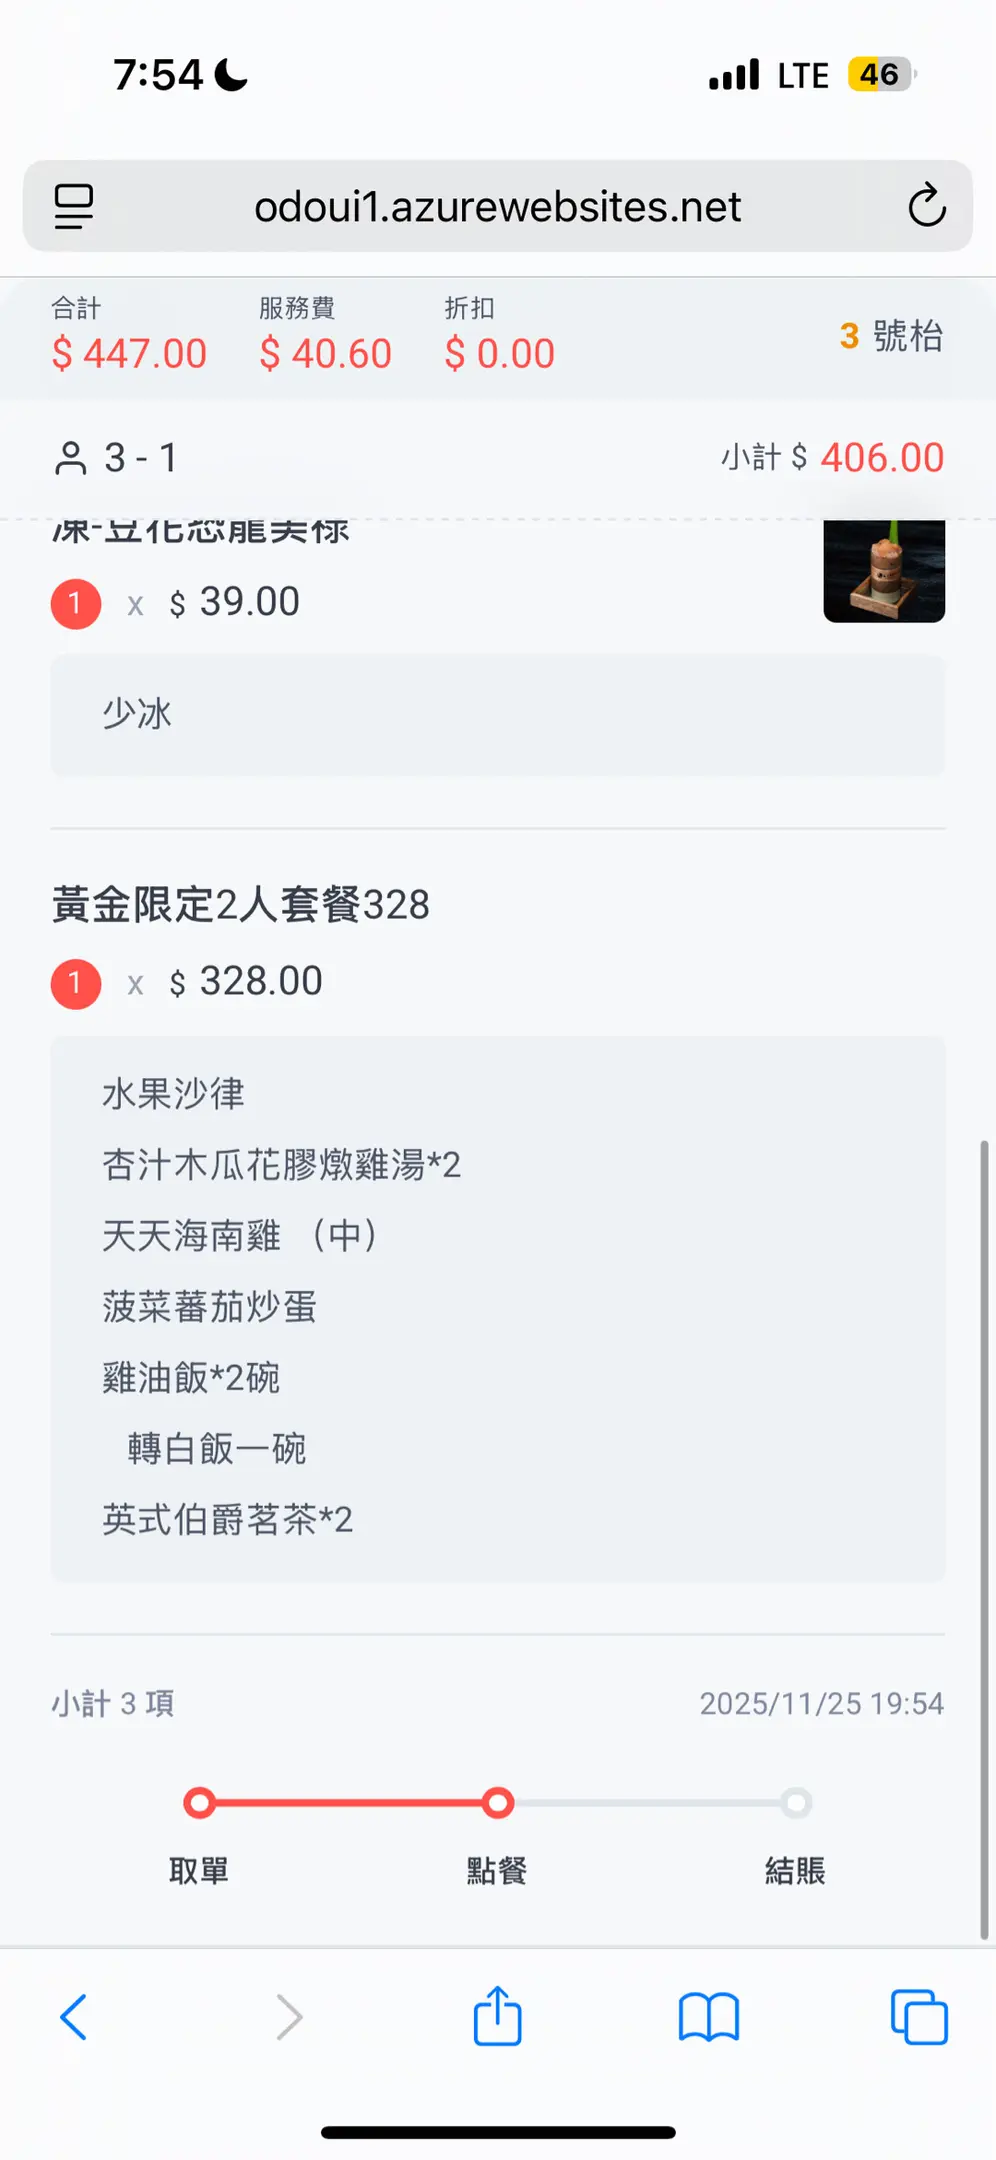
Task: Select the 黃金限定2人套餐328 item title
Action: coord(241,905)
